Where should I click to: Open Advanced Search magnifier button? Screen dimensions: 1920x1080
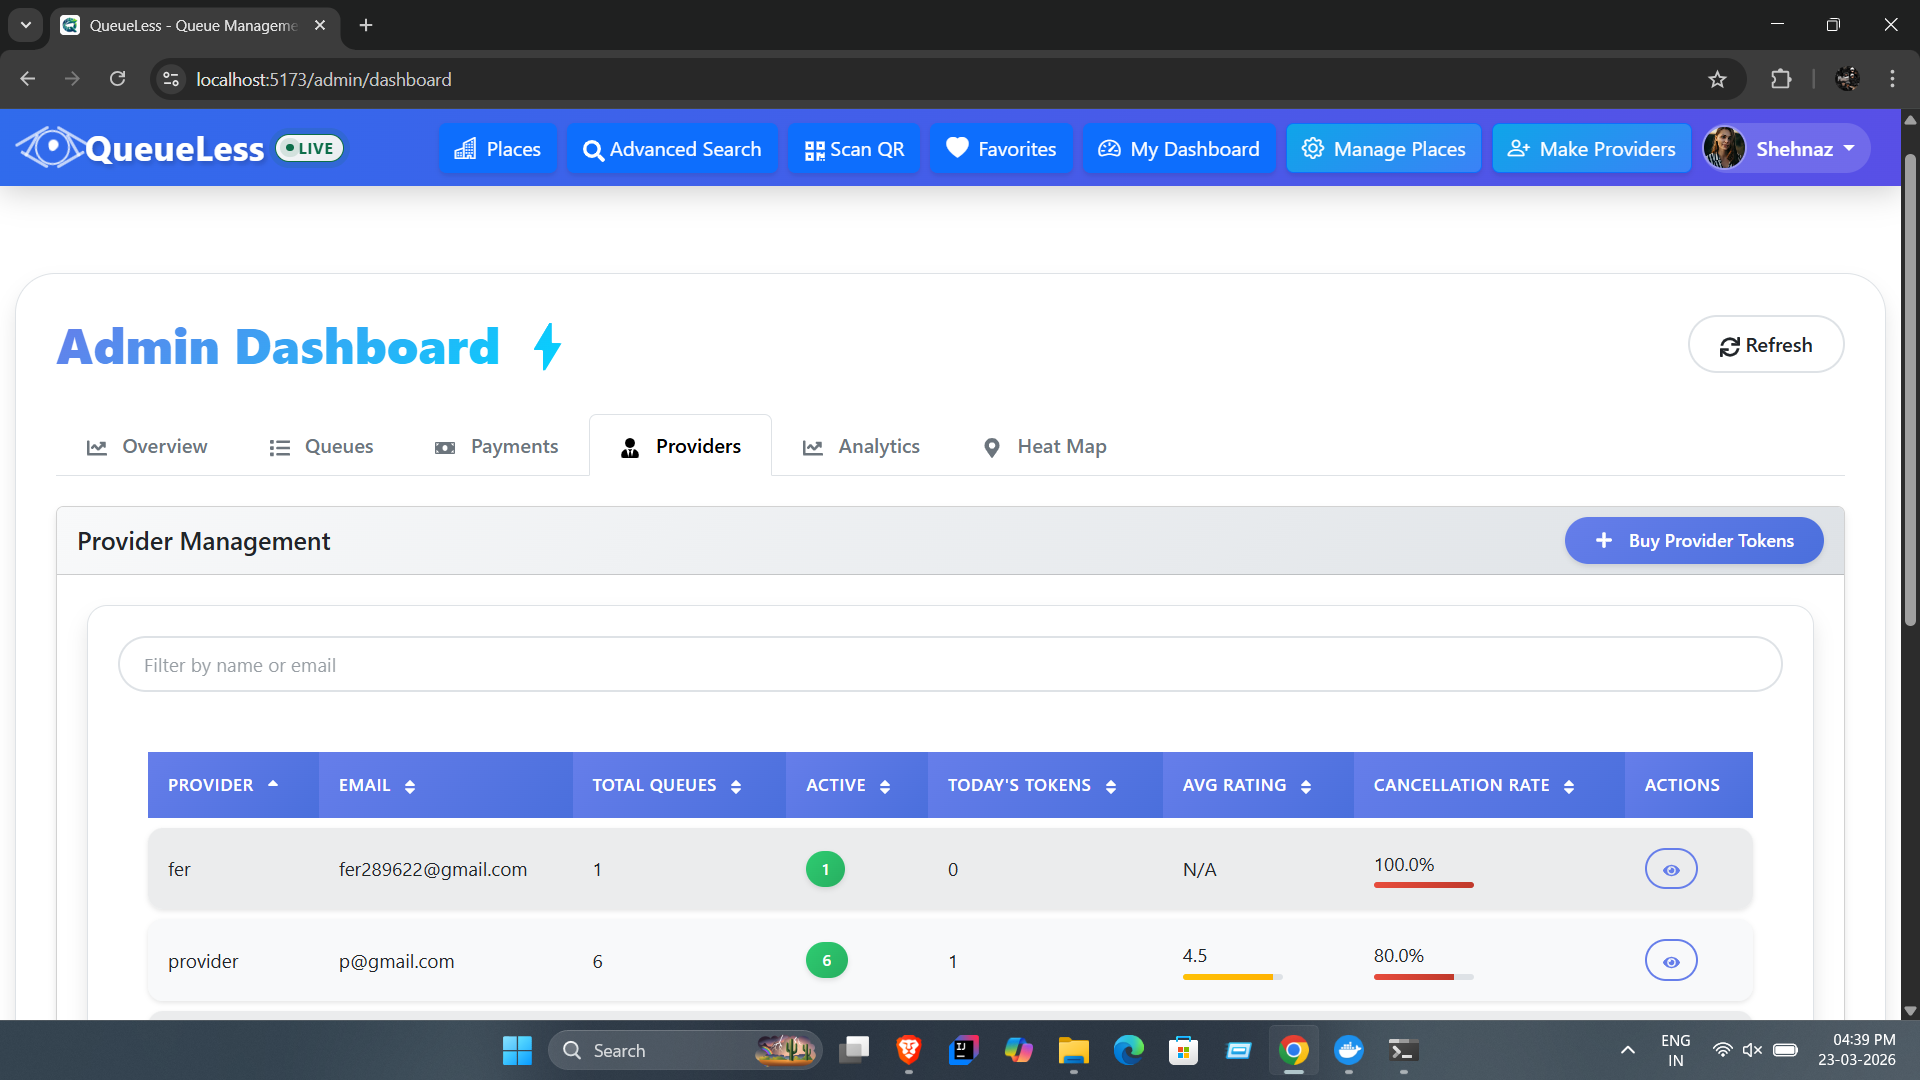672,149
